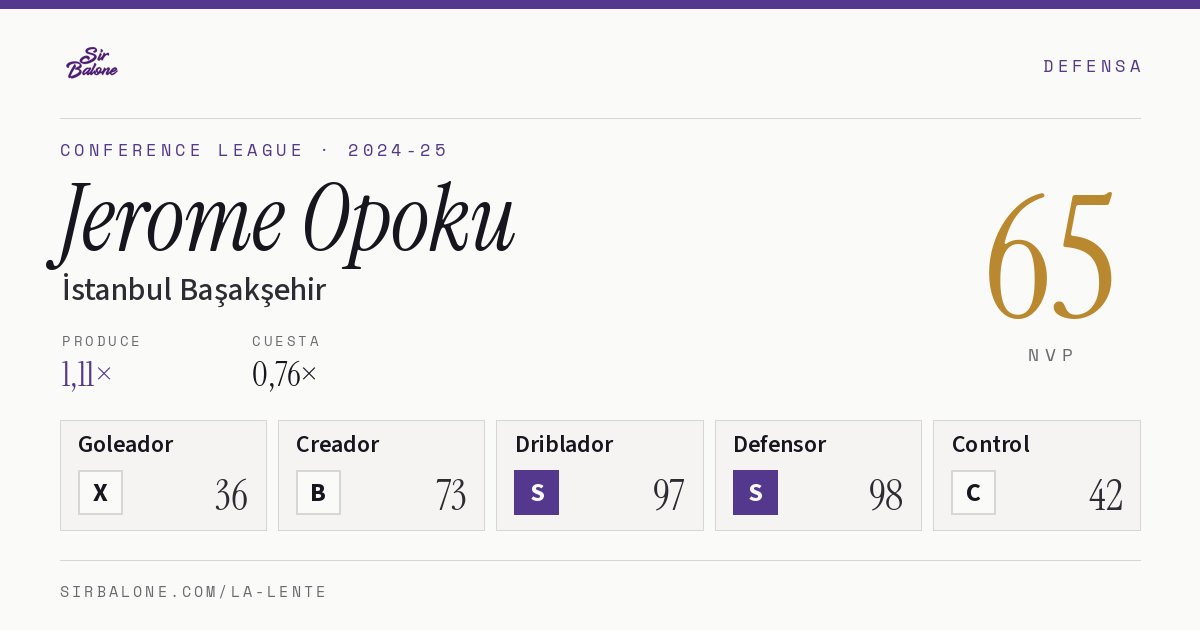Click the Jerome Opoku player name

point(282,222)
